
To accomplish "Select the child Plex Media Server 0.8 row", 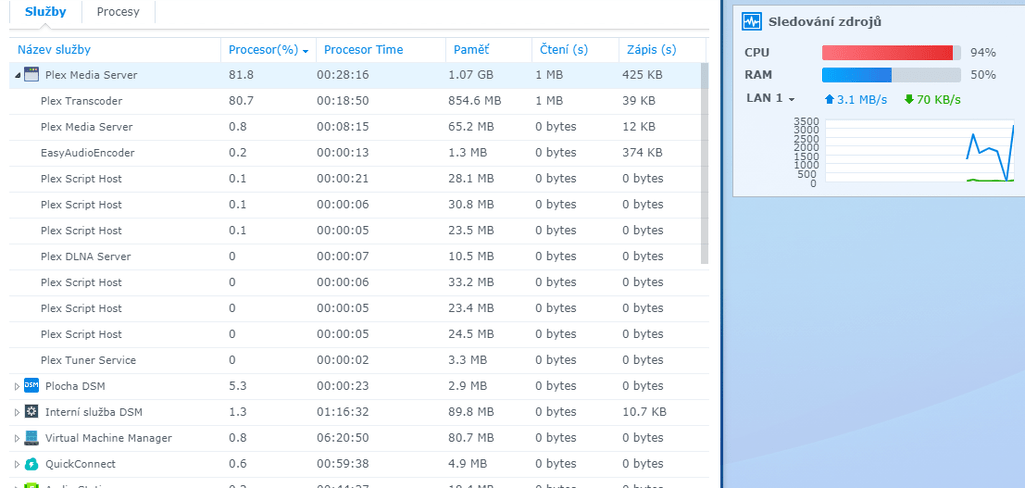I will [x=358, y=127].
